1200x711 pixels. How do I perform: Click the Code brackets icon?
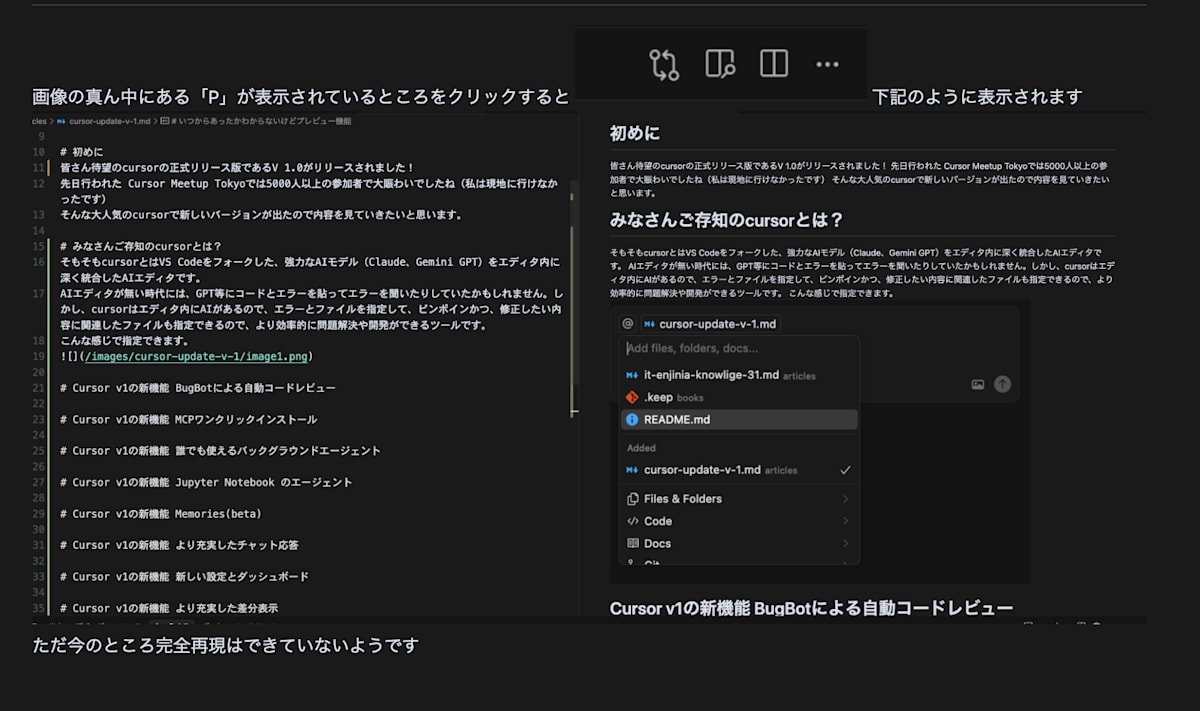pyautogui.click(x=632, y=521)
